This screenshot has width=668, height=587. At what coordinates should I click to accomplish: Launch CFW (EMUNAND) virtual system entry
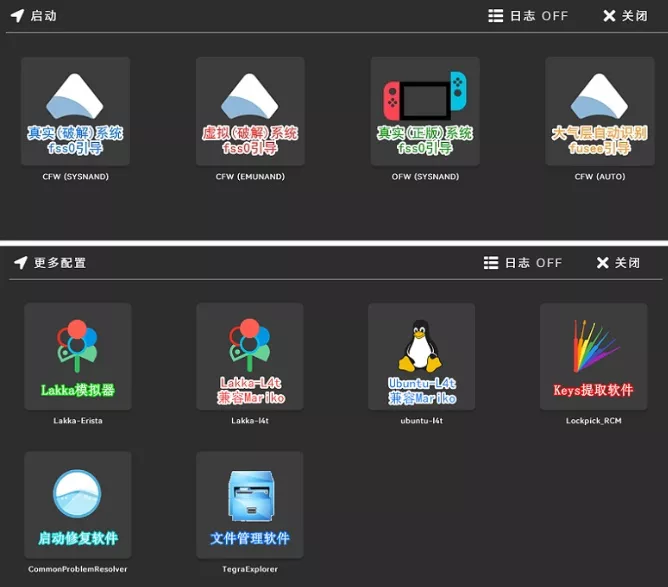(250, 111)
